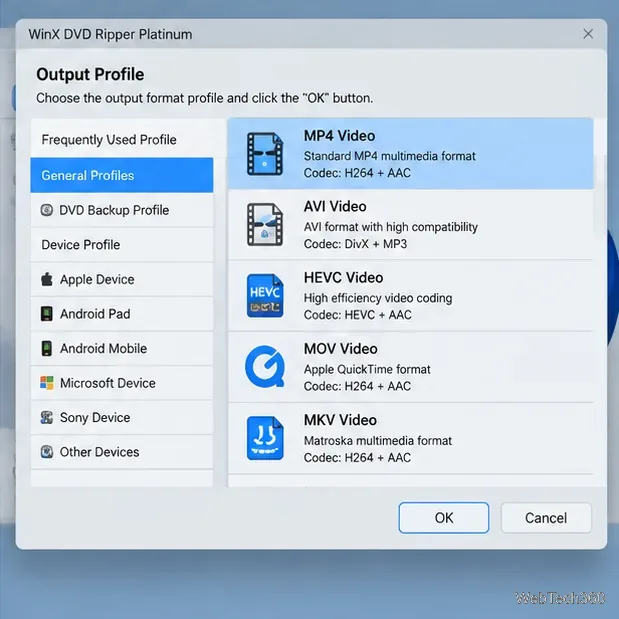Open the Frequently Used Profile category
This screenshot has height=619, width=619.
pyautogui.click(x=122, y=139)
